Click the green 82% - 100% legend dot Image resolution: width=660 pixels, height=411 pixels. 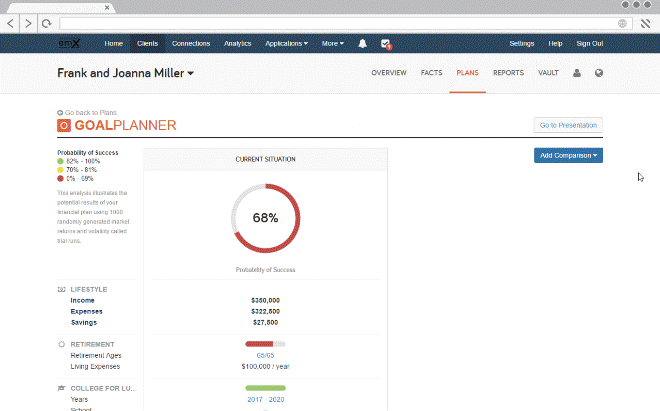click(x=60, y=161)
